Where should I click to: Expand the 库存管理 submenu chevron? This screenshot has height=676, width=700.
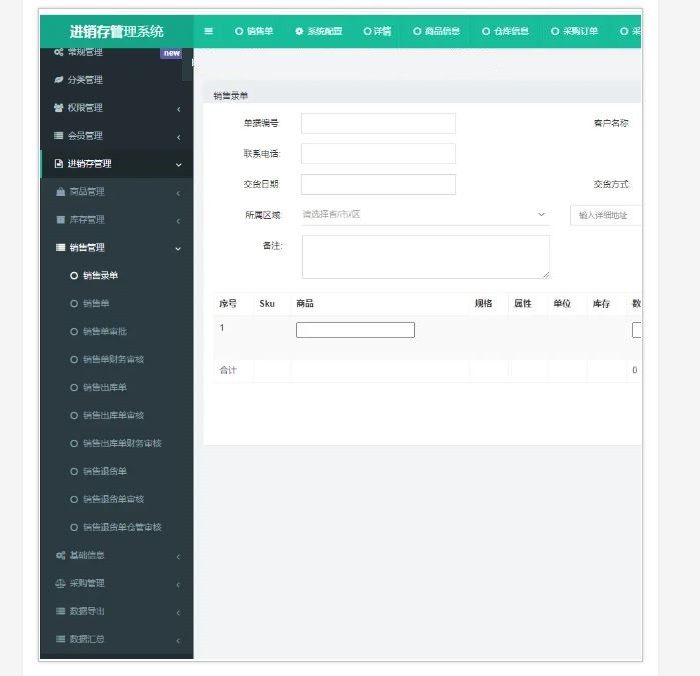[x=179, y=221]
